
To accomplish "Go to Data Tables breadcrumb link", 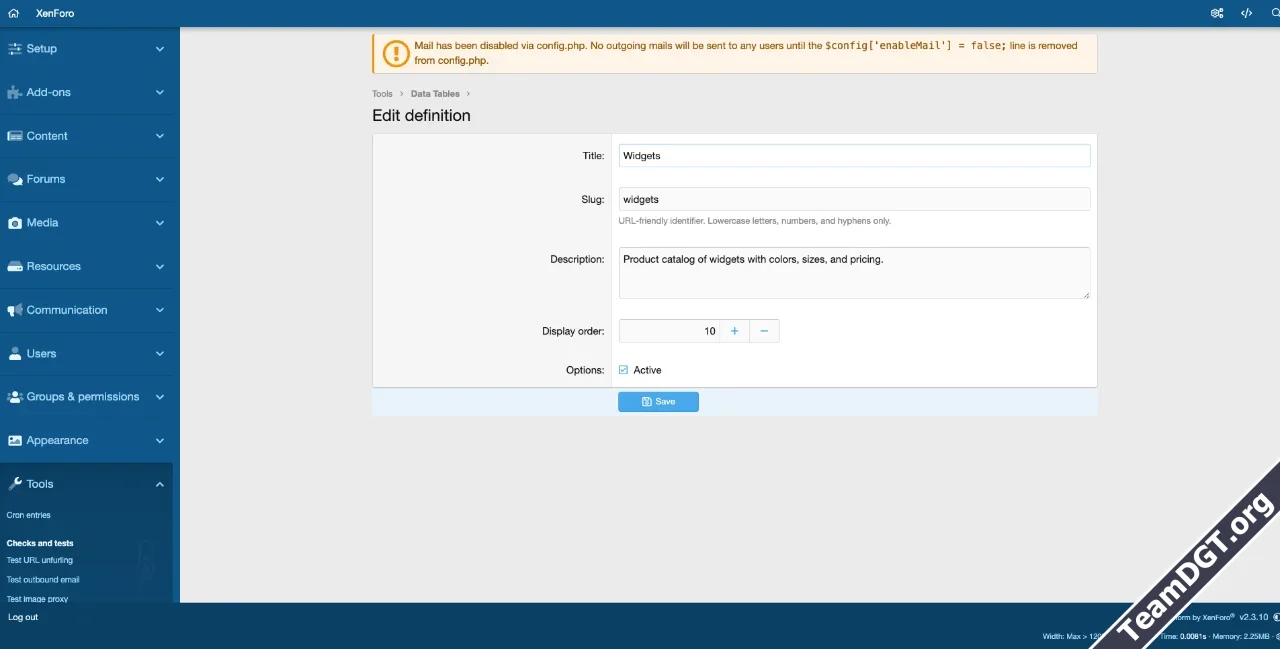I will [x=435, y=94].
